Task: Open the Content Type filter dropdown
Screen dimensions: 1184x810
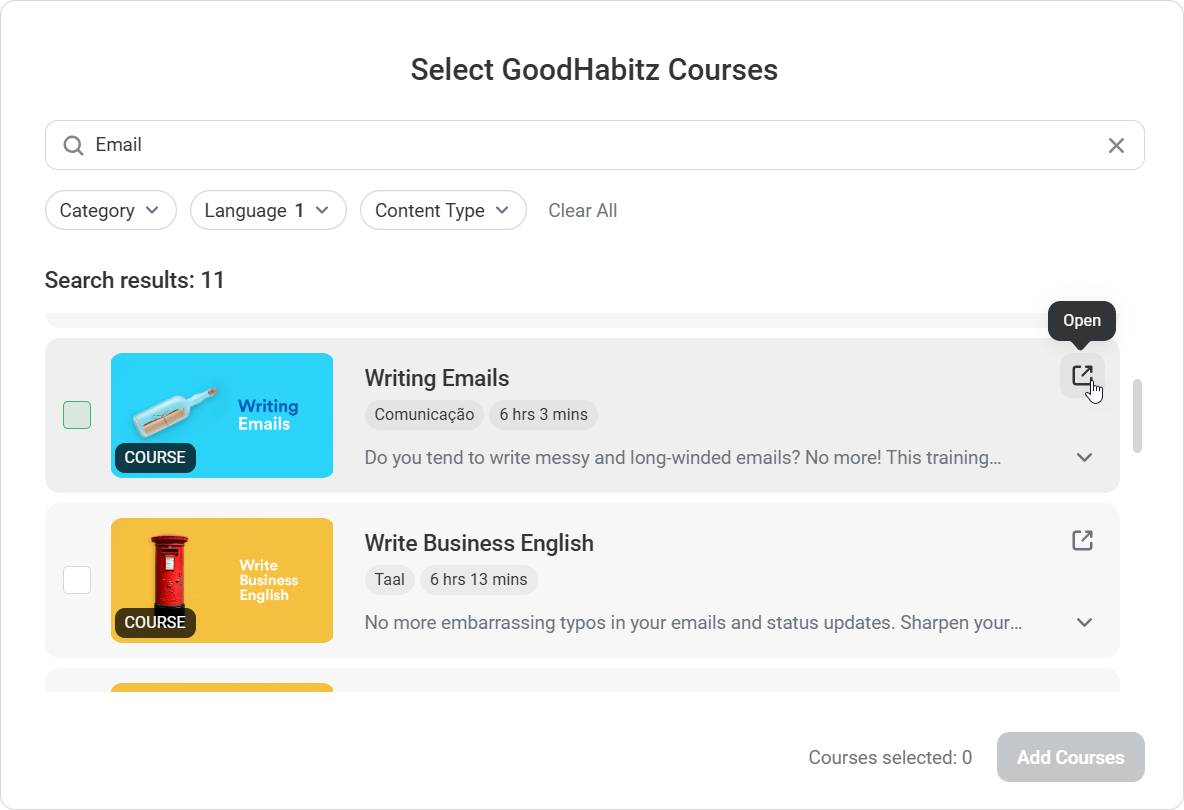Action: tap(443, 211)
